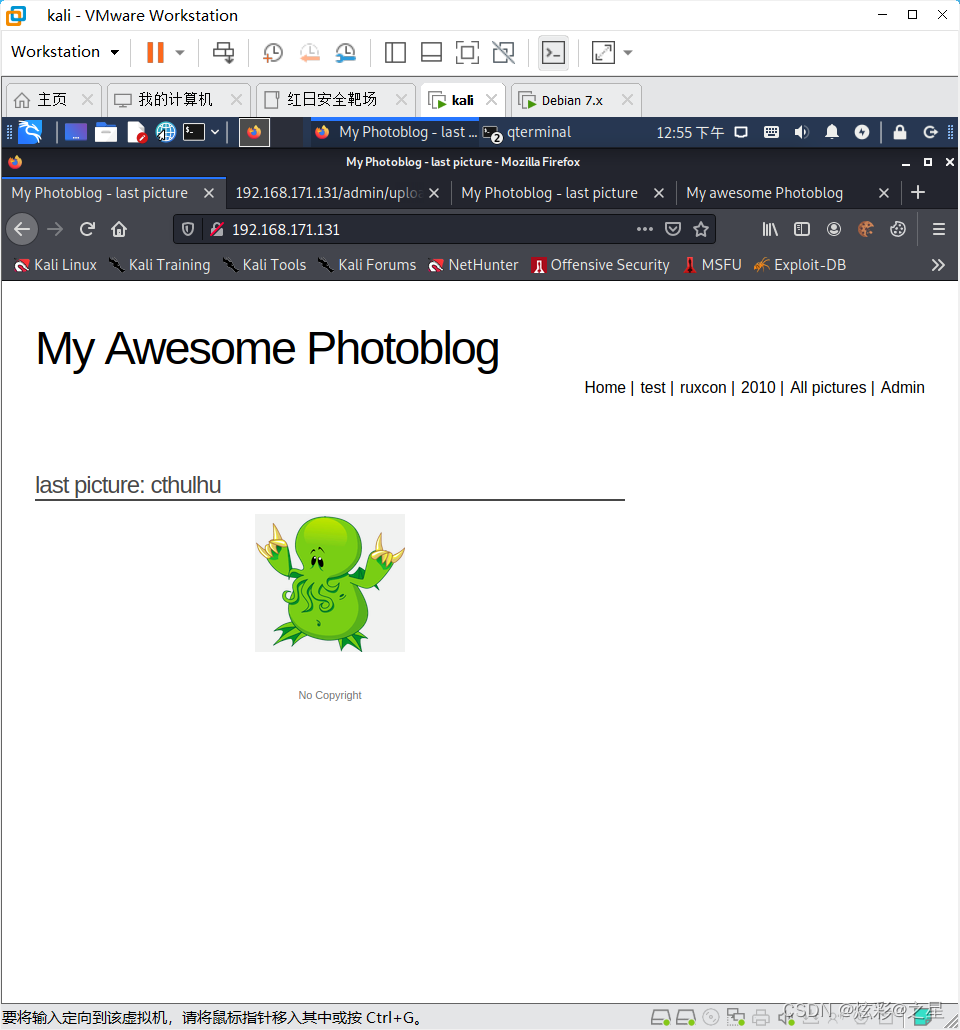Open page actions three-dot menu

coord(645,229)
